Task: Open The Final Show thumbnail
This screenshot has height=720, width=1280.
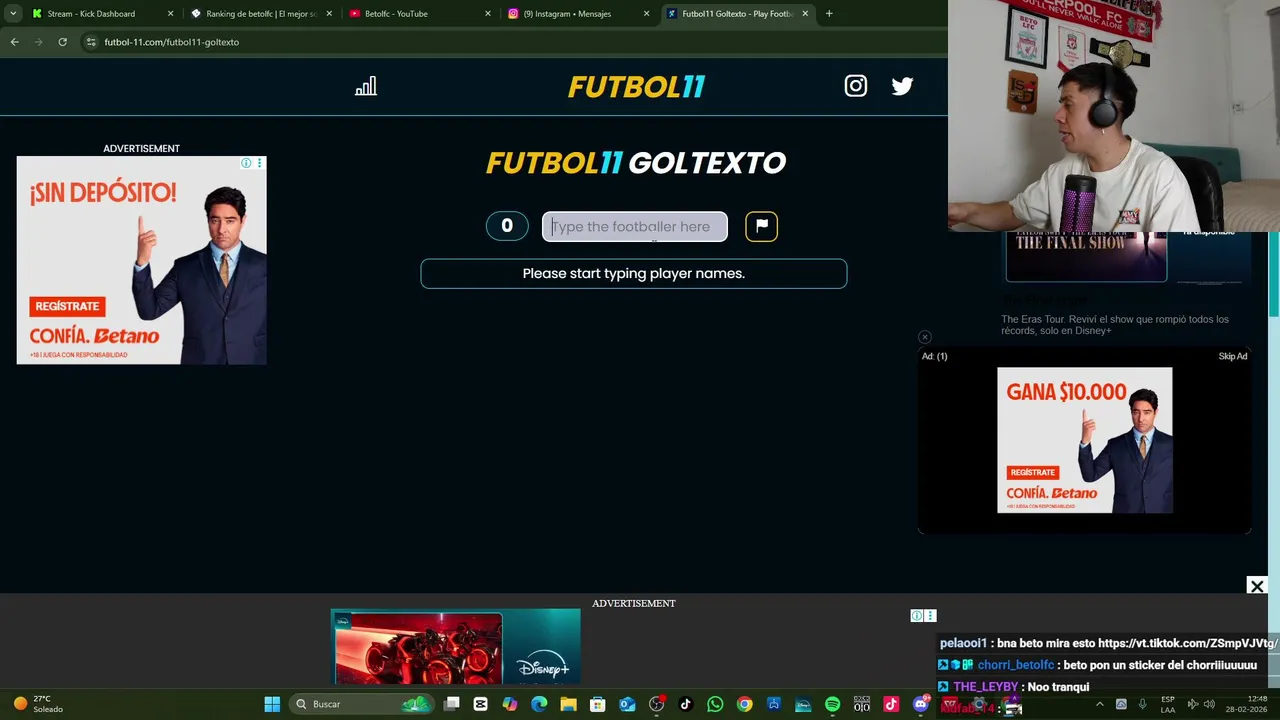Action: point(1086,256)
